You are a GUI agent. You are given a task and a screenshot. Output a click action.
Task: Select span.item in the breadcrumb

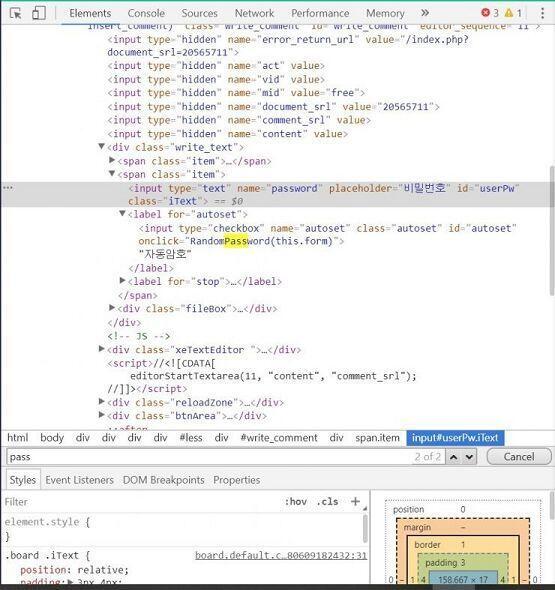point(377,438)
